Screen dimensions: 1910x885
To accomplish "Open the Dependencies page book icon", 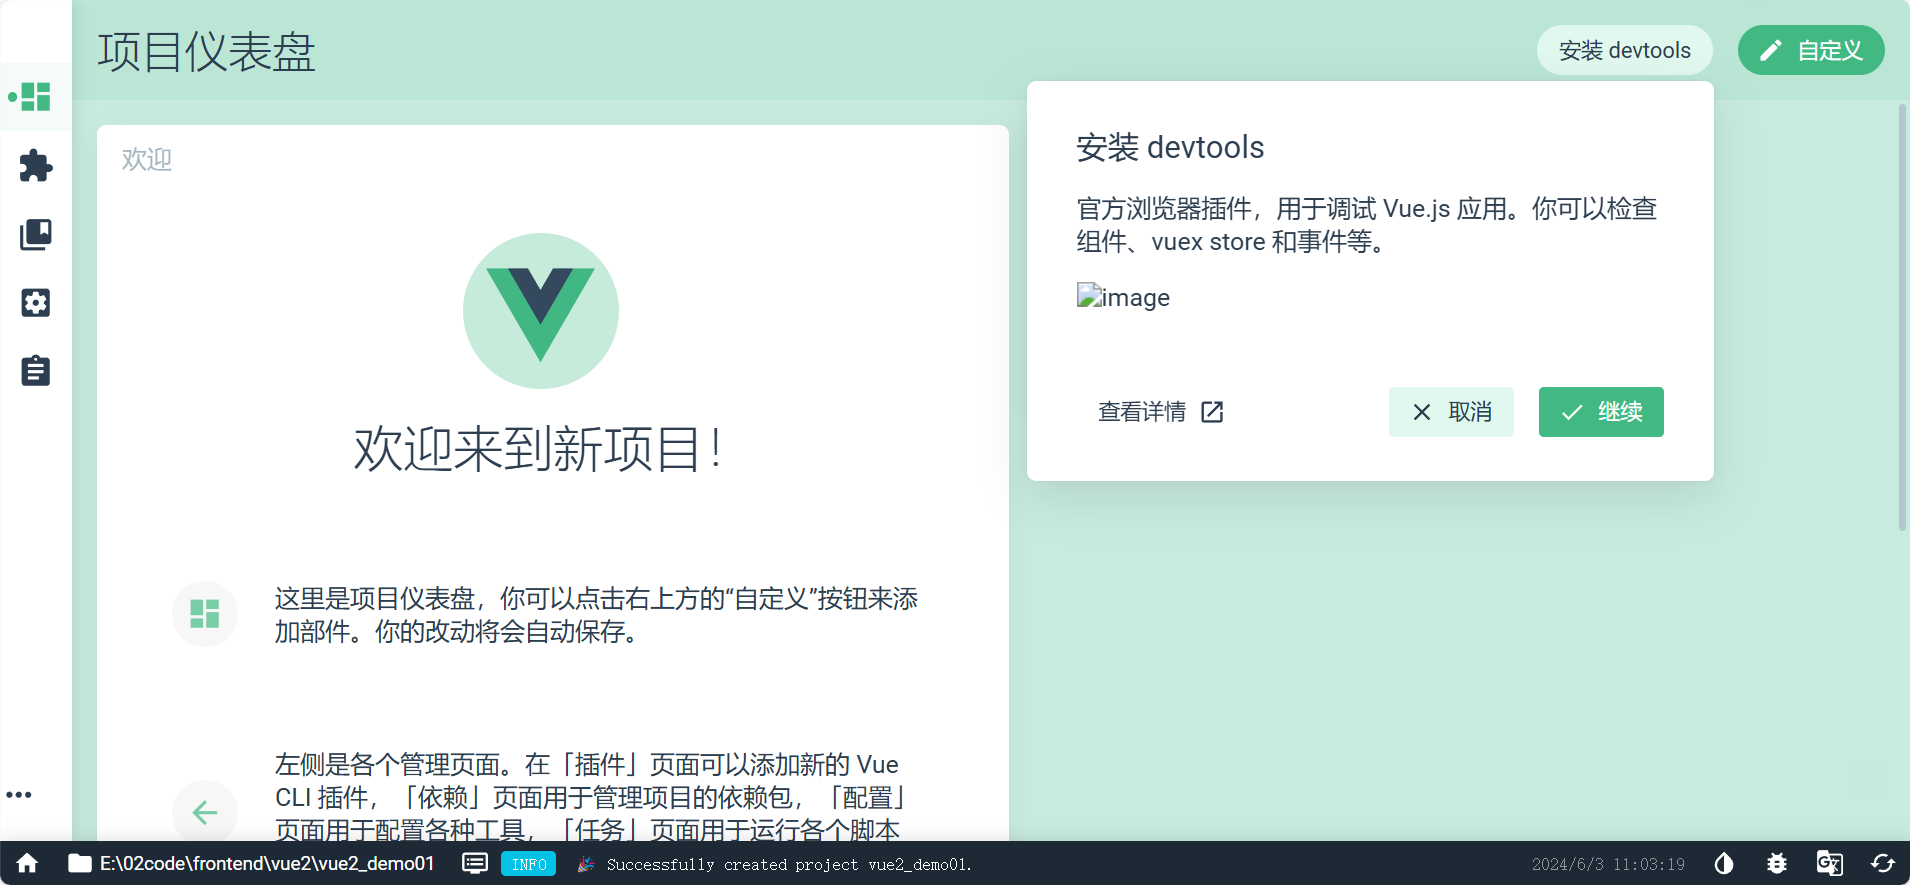I will coord(36,234).
